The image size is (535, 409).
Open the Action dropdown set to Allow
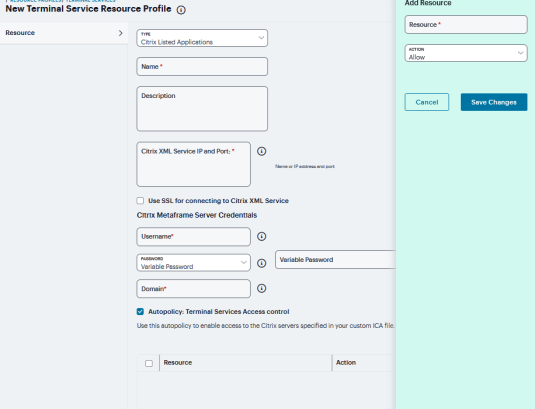(x=466, y=53)
